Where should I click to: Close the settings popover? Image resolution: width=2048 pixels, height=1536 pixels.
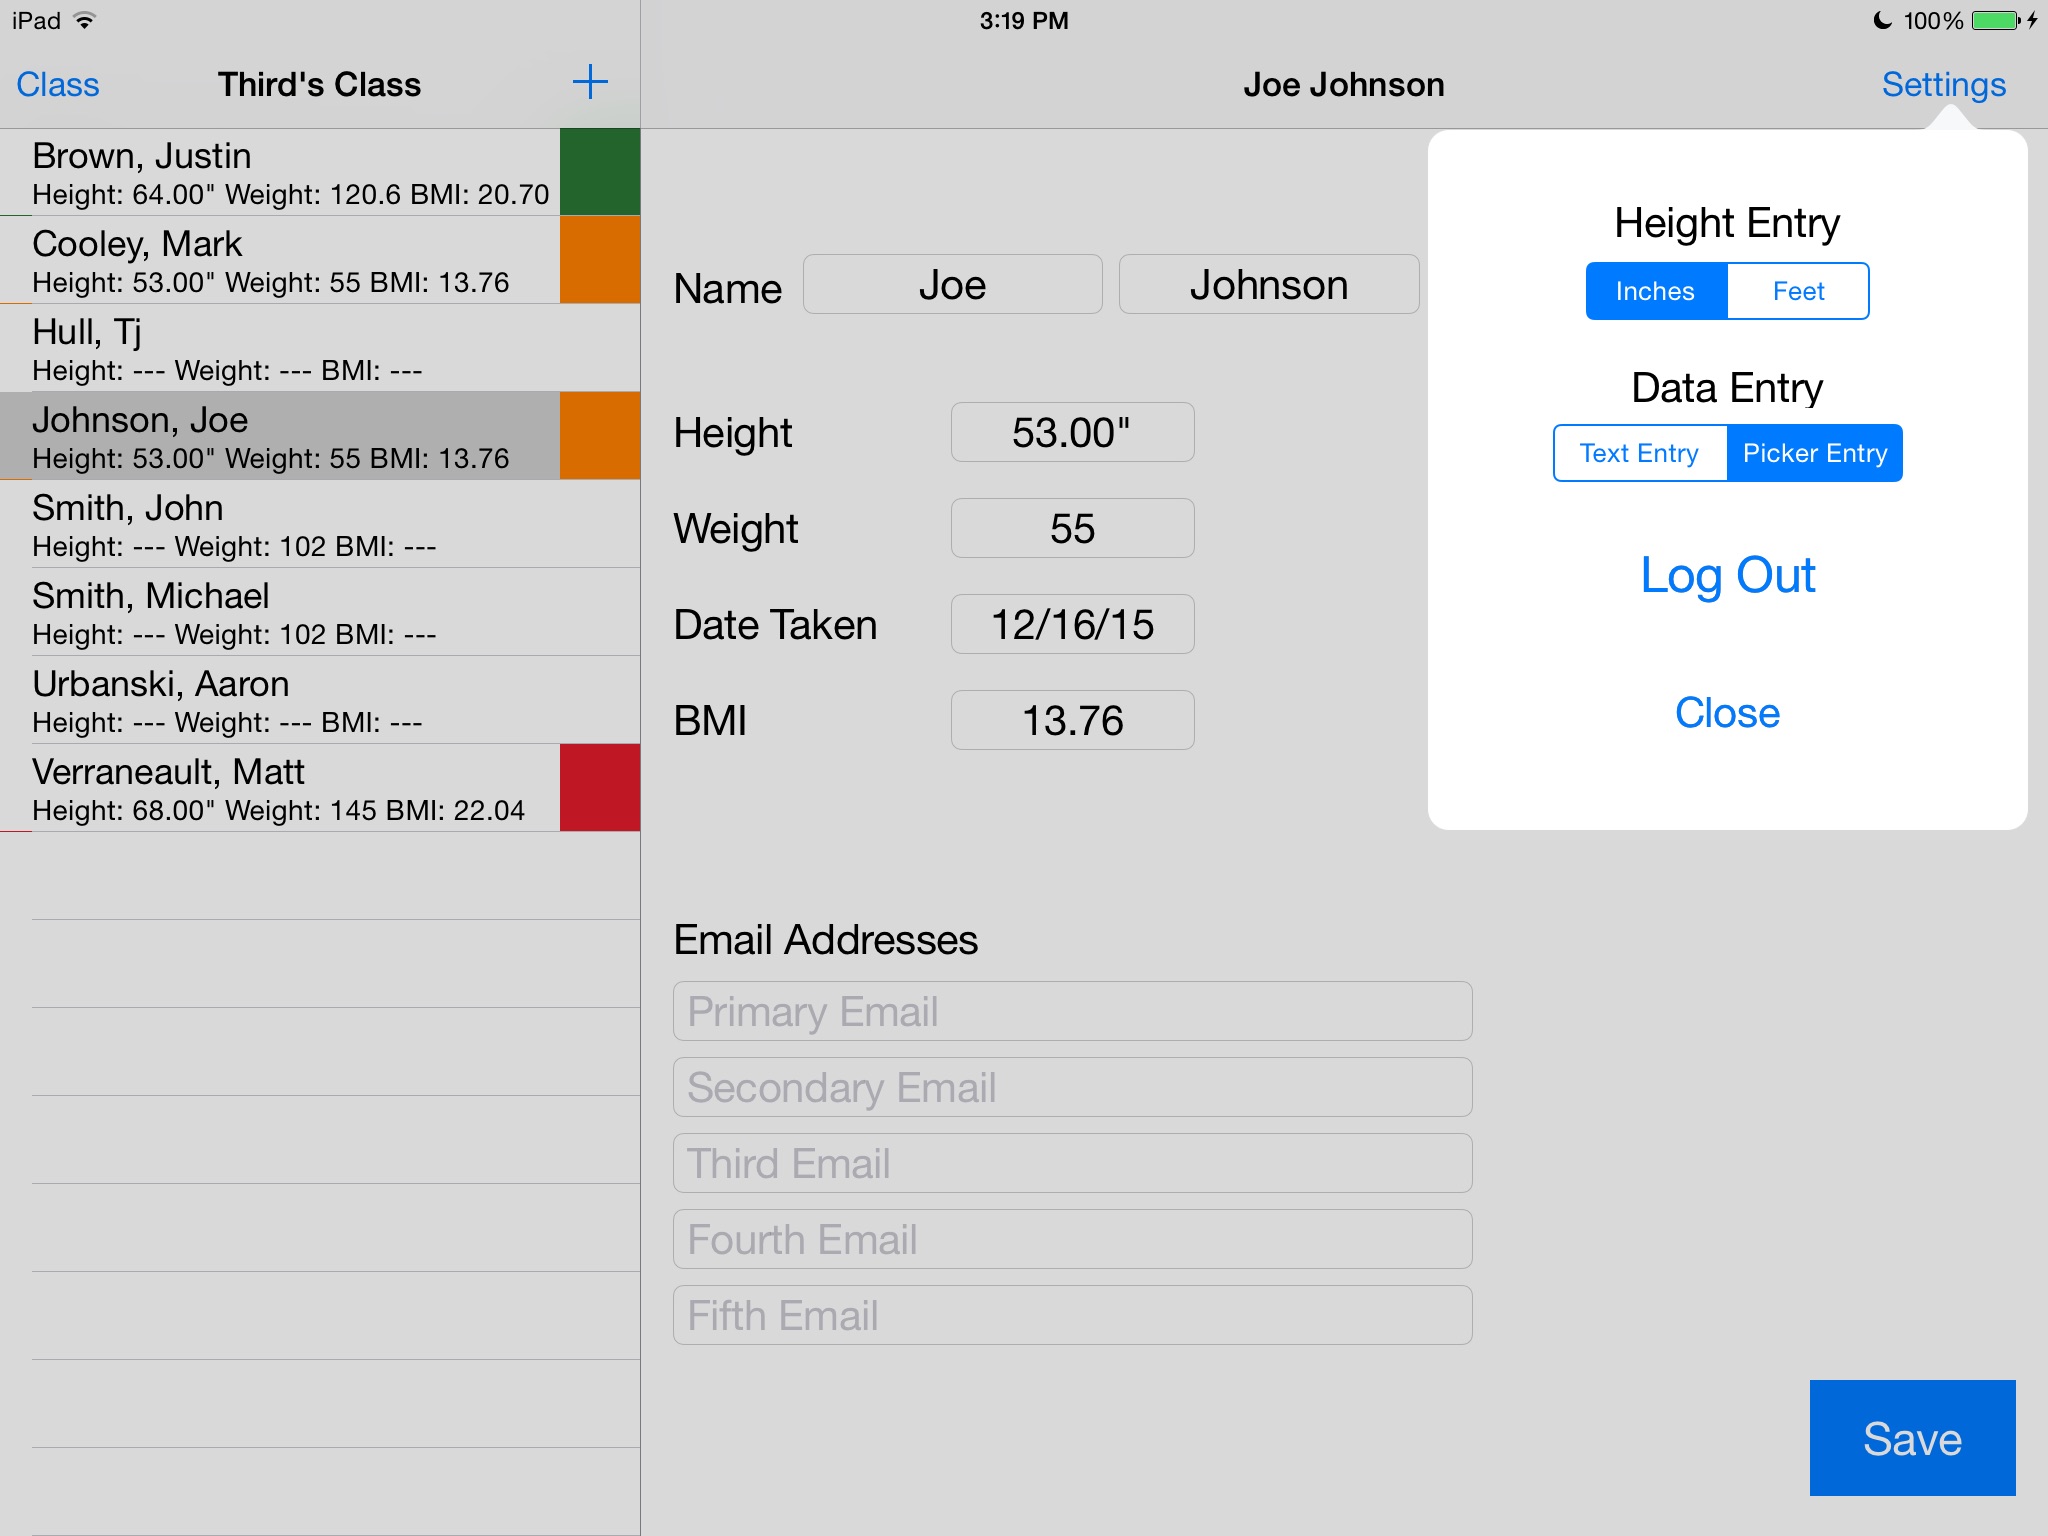(1727, 713)
